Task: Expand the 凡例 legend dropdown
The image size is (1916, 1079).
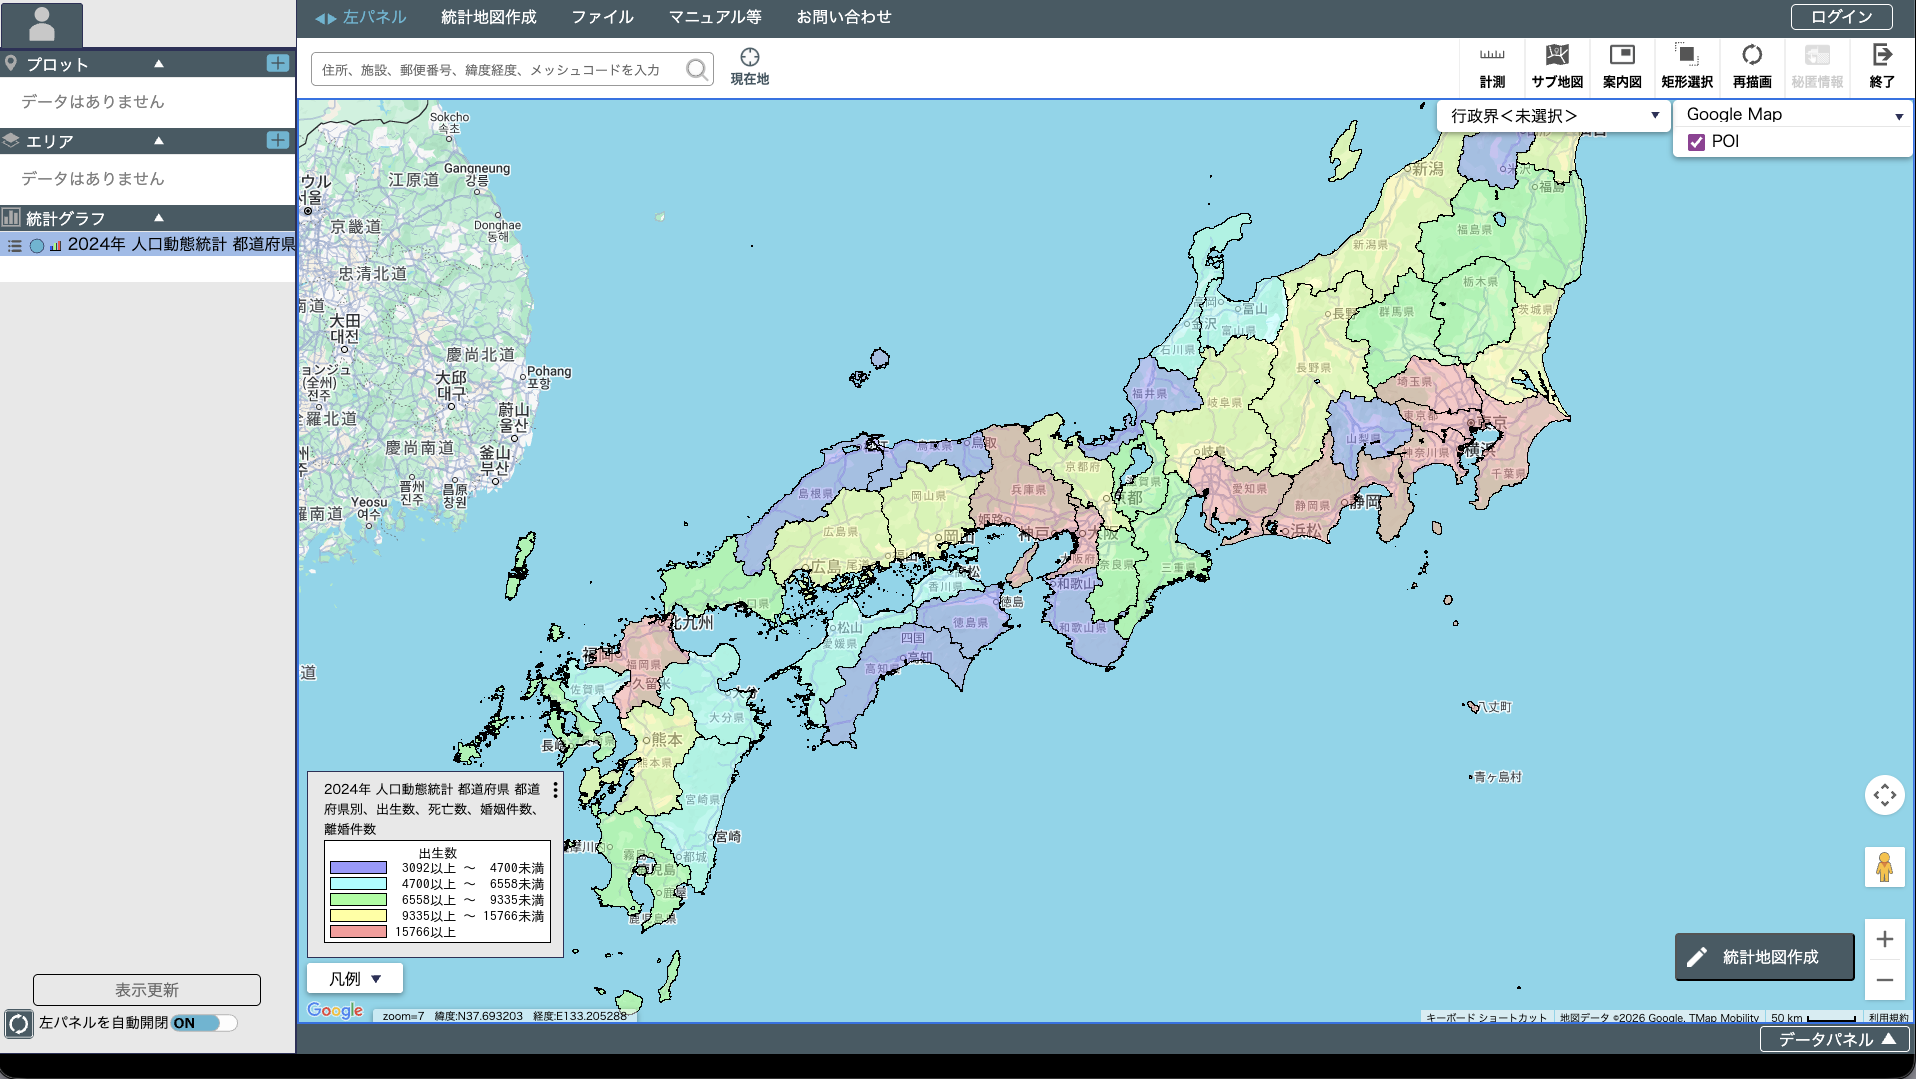Action: pos(355,979)
